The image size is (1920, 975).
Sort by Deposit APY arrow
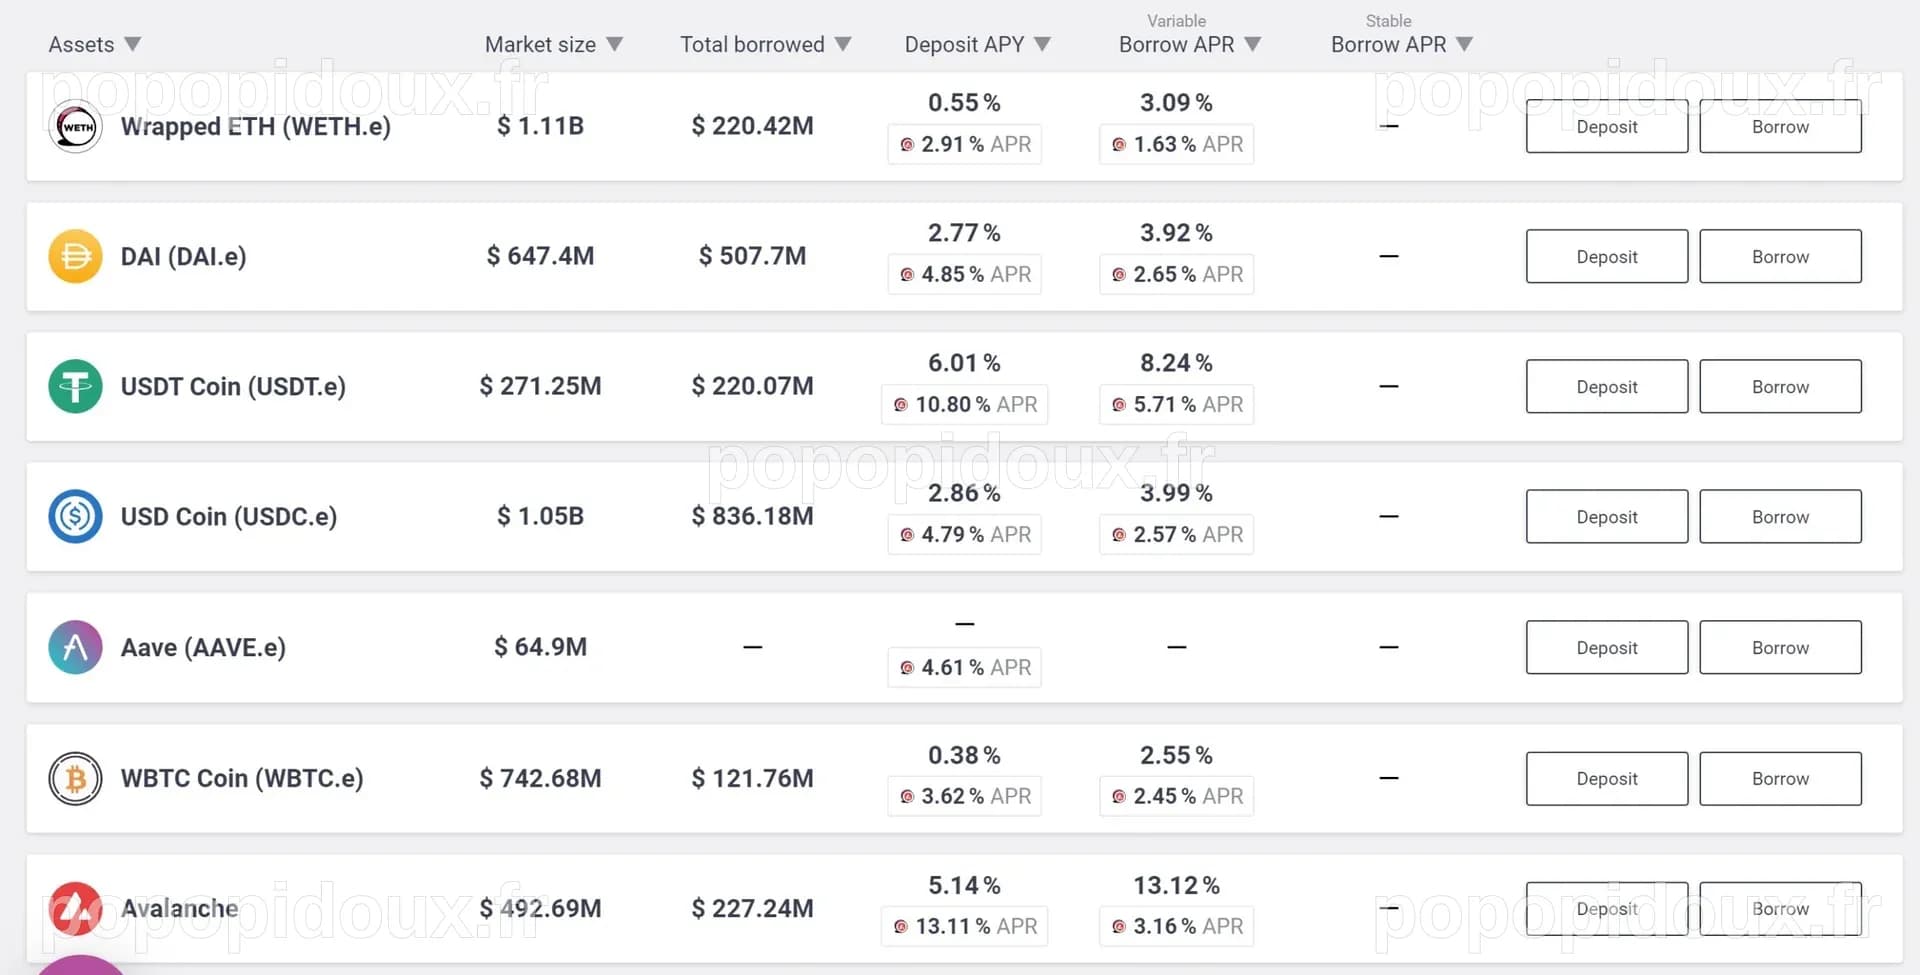(1043, 44)
